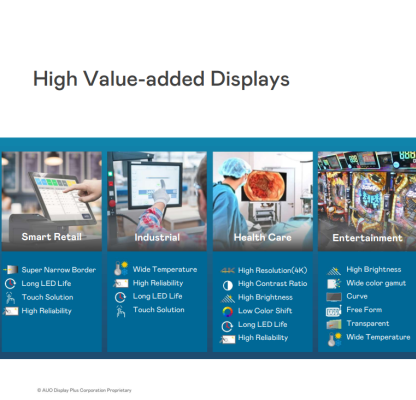Click the 'High Contrast Ratio' text
Image resolution: width=416 pixels, height=400 pixels.
273,284
